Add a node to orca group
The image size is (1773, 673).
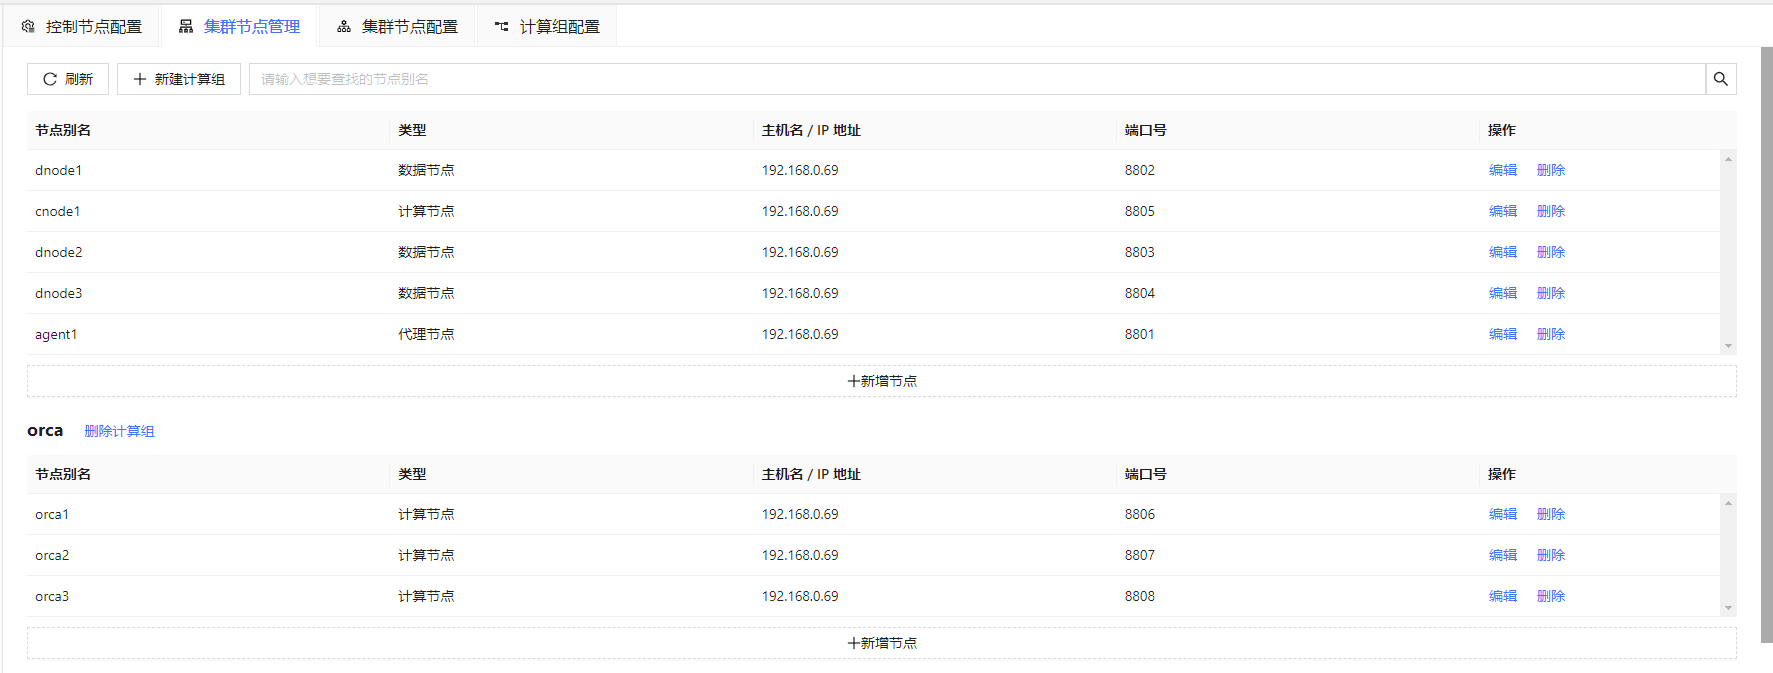click(x=881, y=643)
